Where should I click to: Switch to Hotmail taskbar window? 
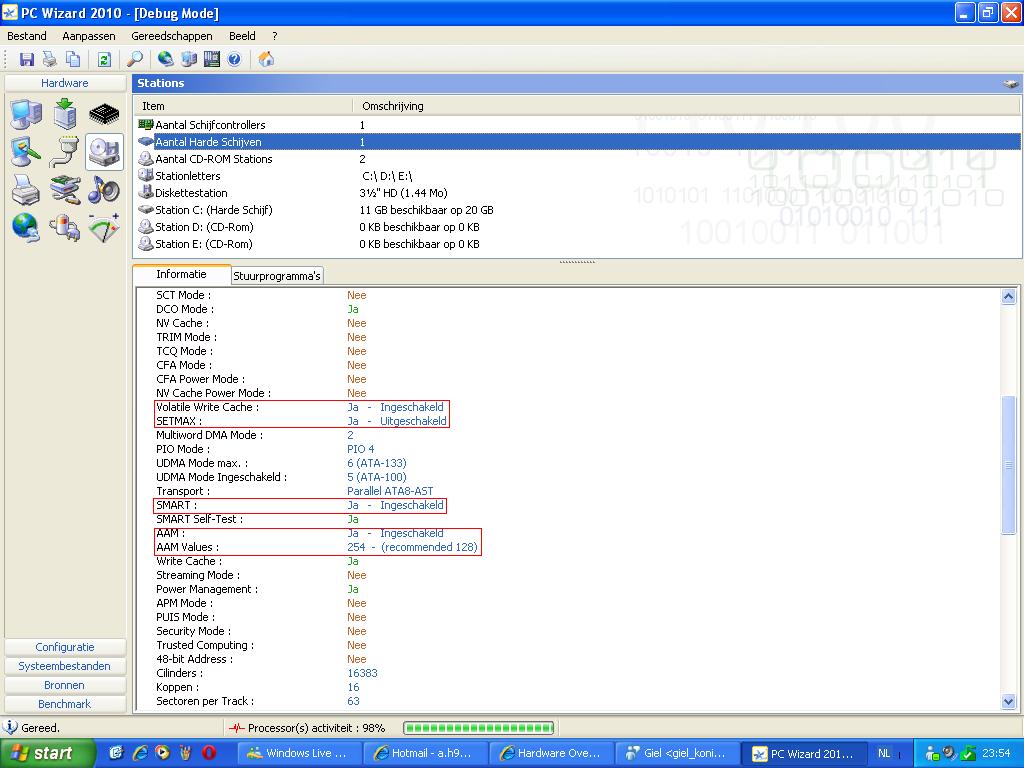(x=424, y=753)
